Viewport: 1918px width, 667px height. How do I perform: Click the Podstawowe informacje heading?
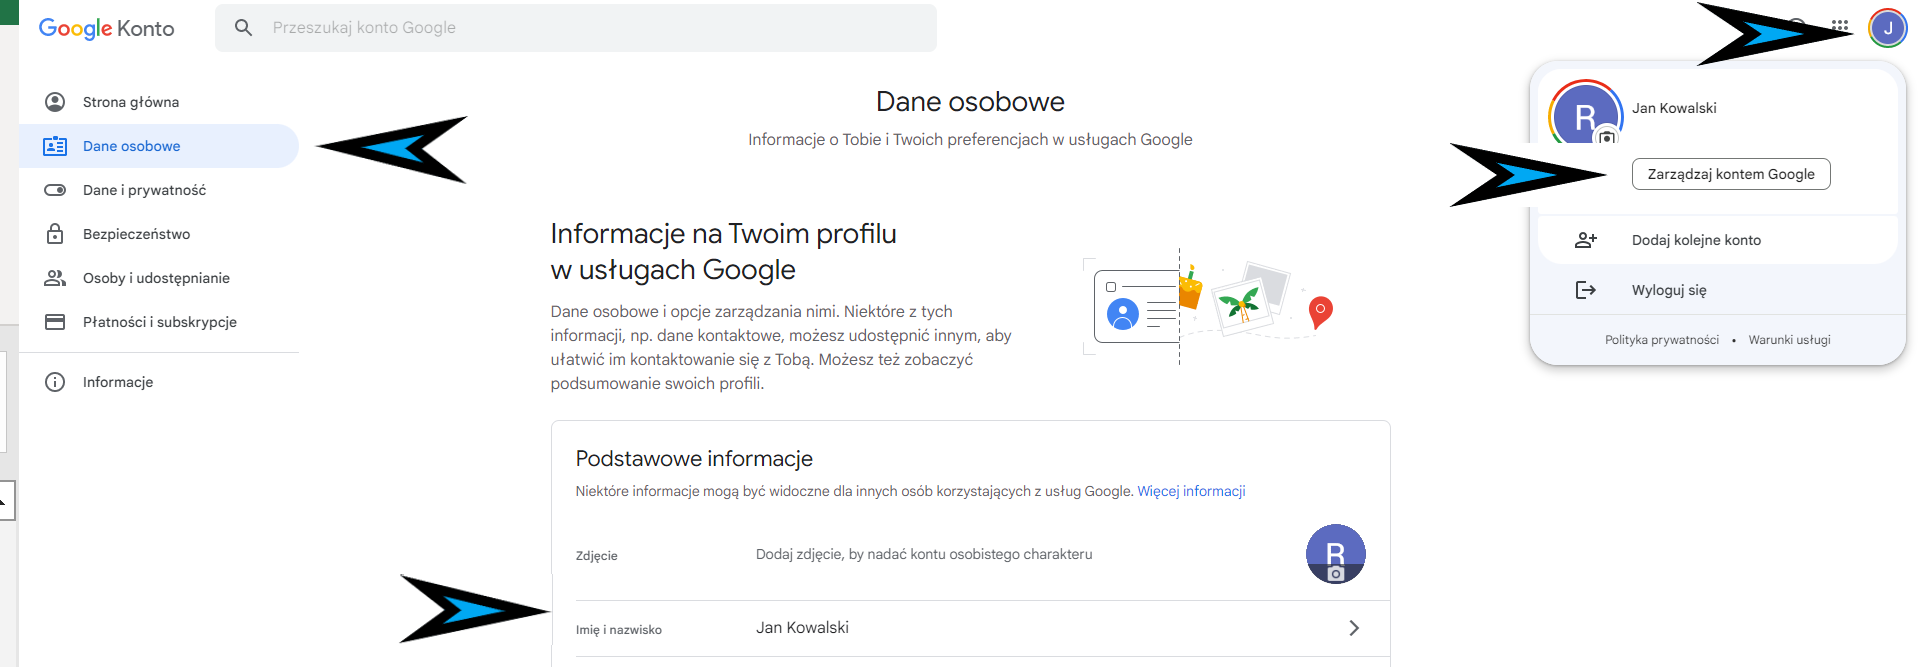click(x=694, y=458)
